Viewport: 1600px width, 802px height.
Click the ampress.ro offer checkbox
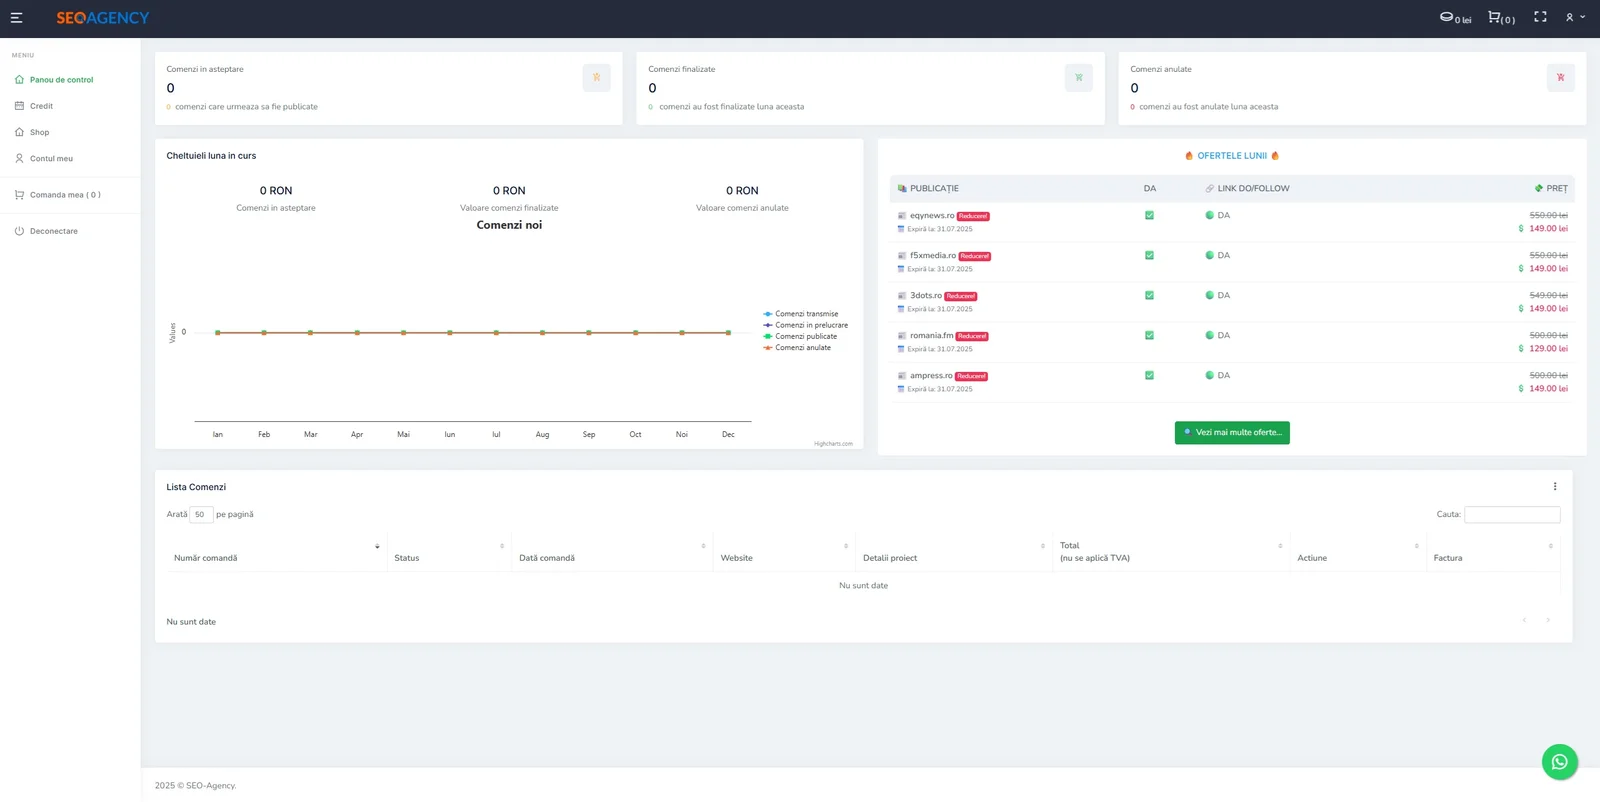tap(1149, 375)
